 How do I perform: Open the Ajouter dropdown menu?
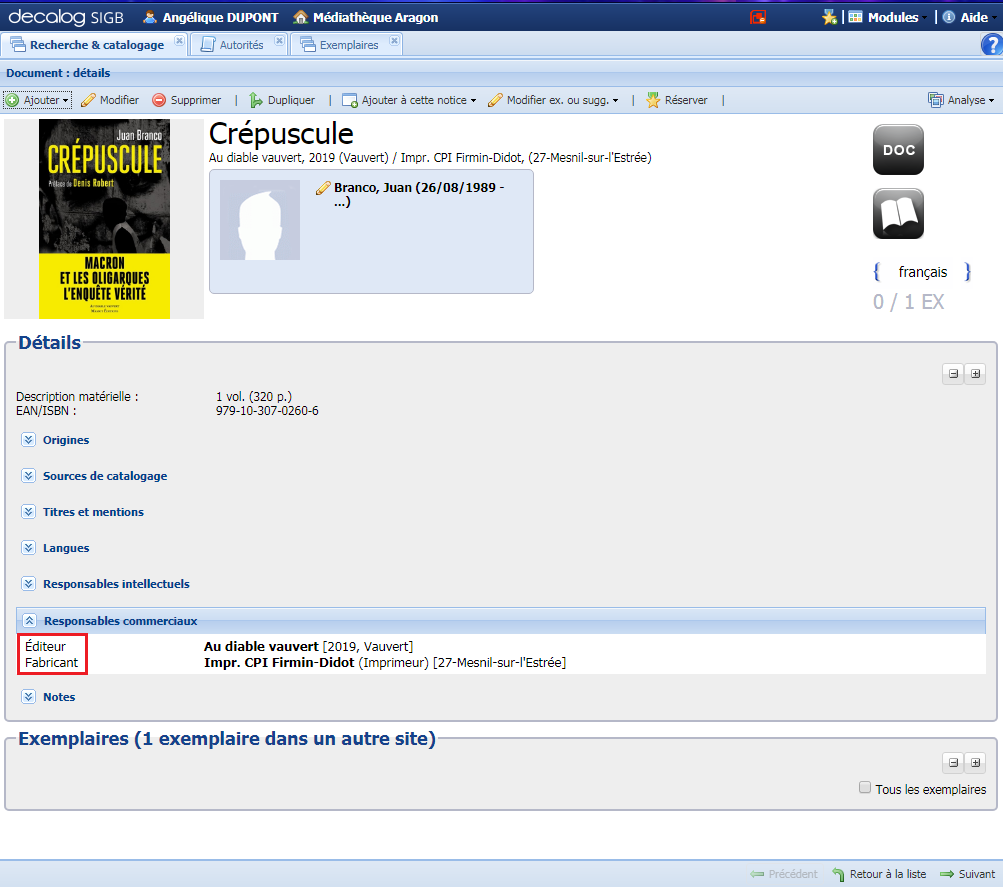pyautogui.click(x=37, y=99)
